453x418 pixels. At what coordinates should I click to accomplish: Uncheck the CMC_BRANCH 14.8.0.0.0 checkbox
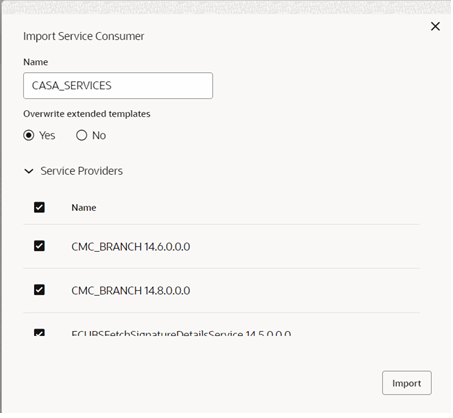point(39,290)
